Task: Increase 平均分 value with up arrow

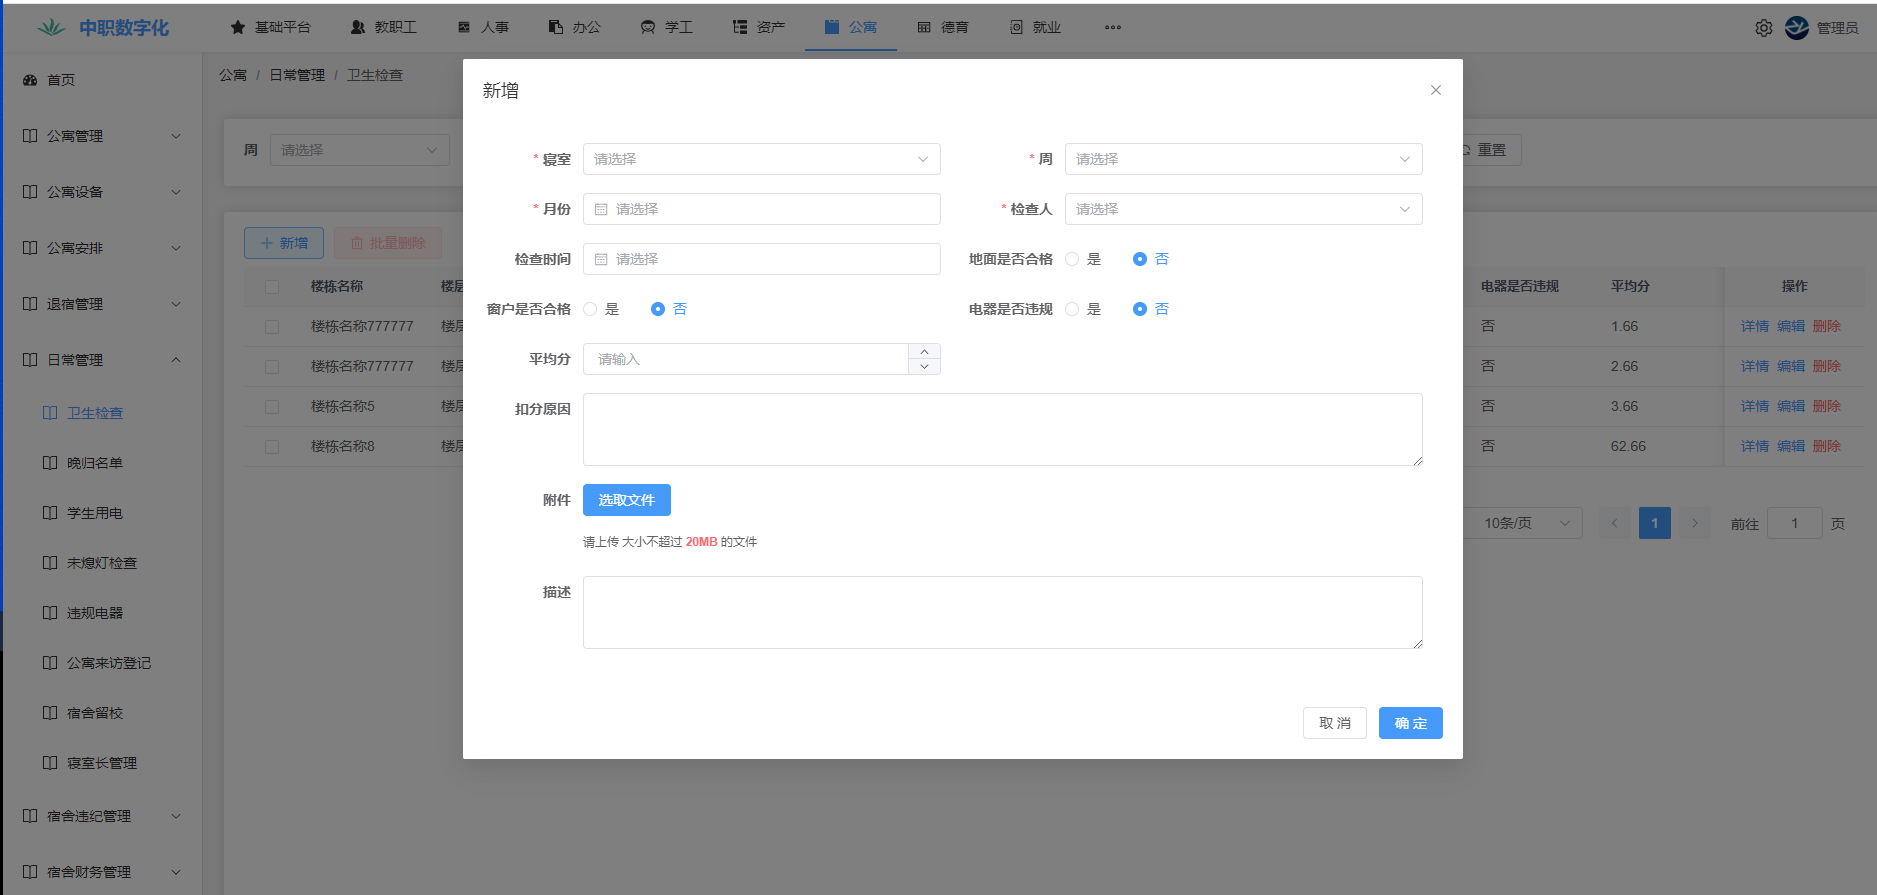Action: [x=924, y=351]
